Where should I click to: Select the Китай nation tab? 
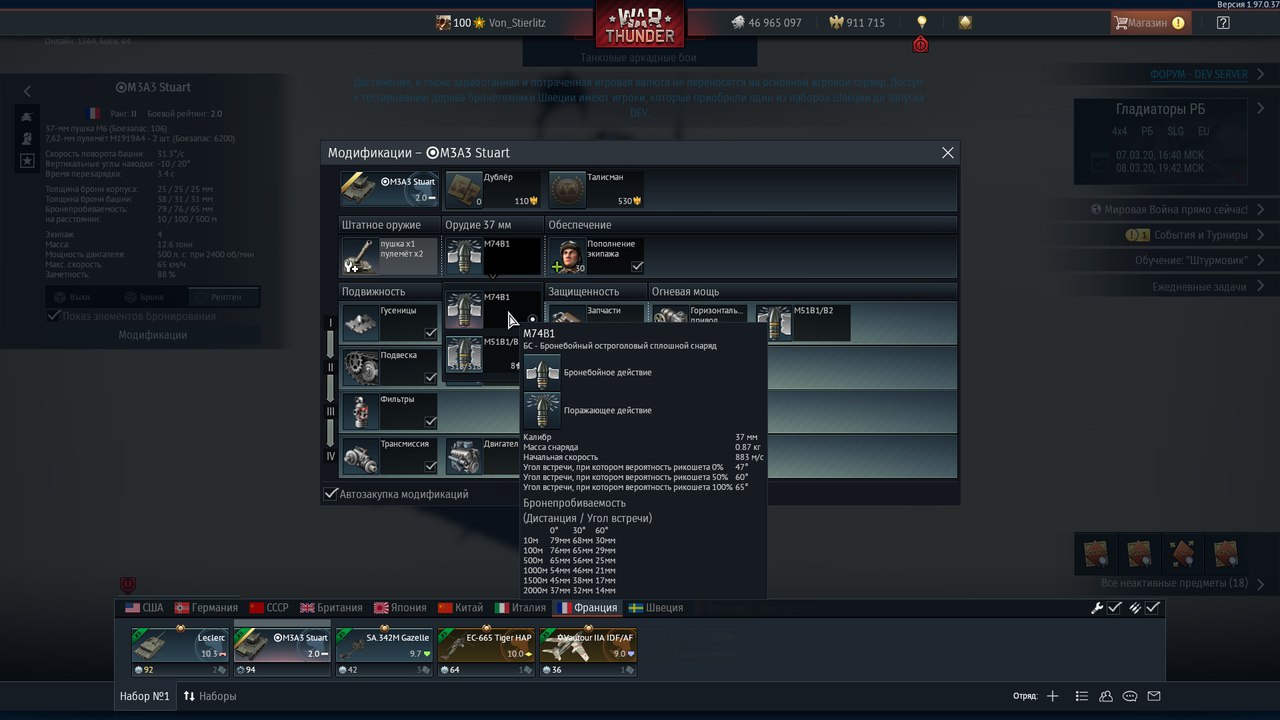click(x=461, y=608)
